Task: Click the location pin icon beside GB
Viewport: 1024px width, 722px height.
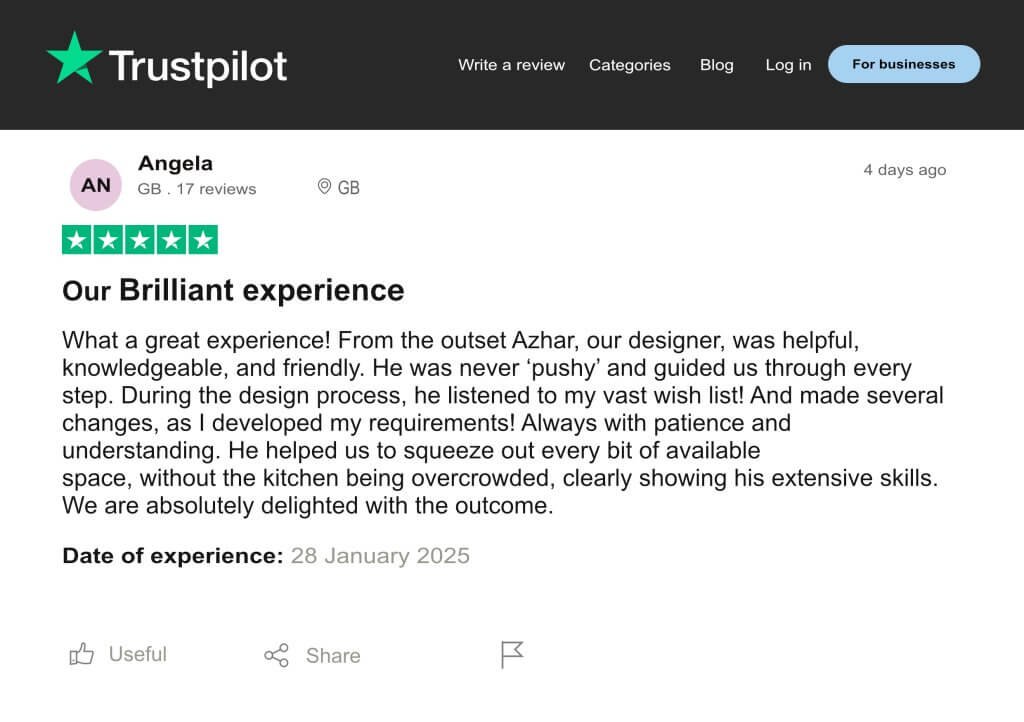Action: pos(323,187)
